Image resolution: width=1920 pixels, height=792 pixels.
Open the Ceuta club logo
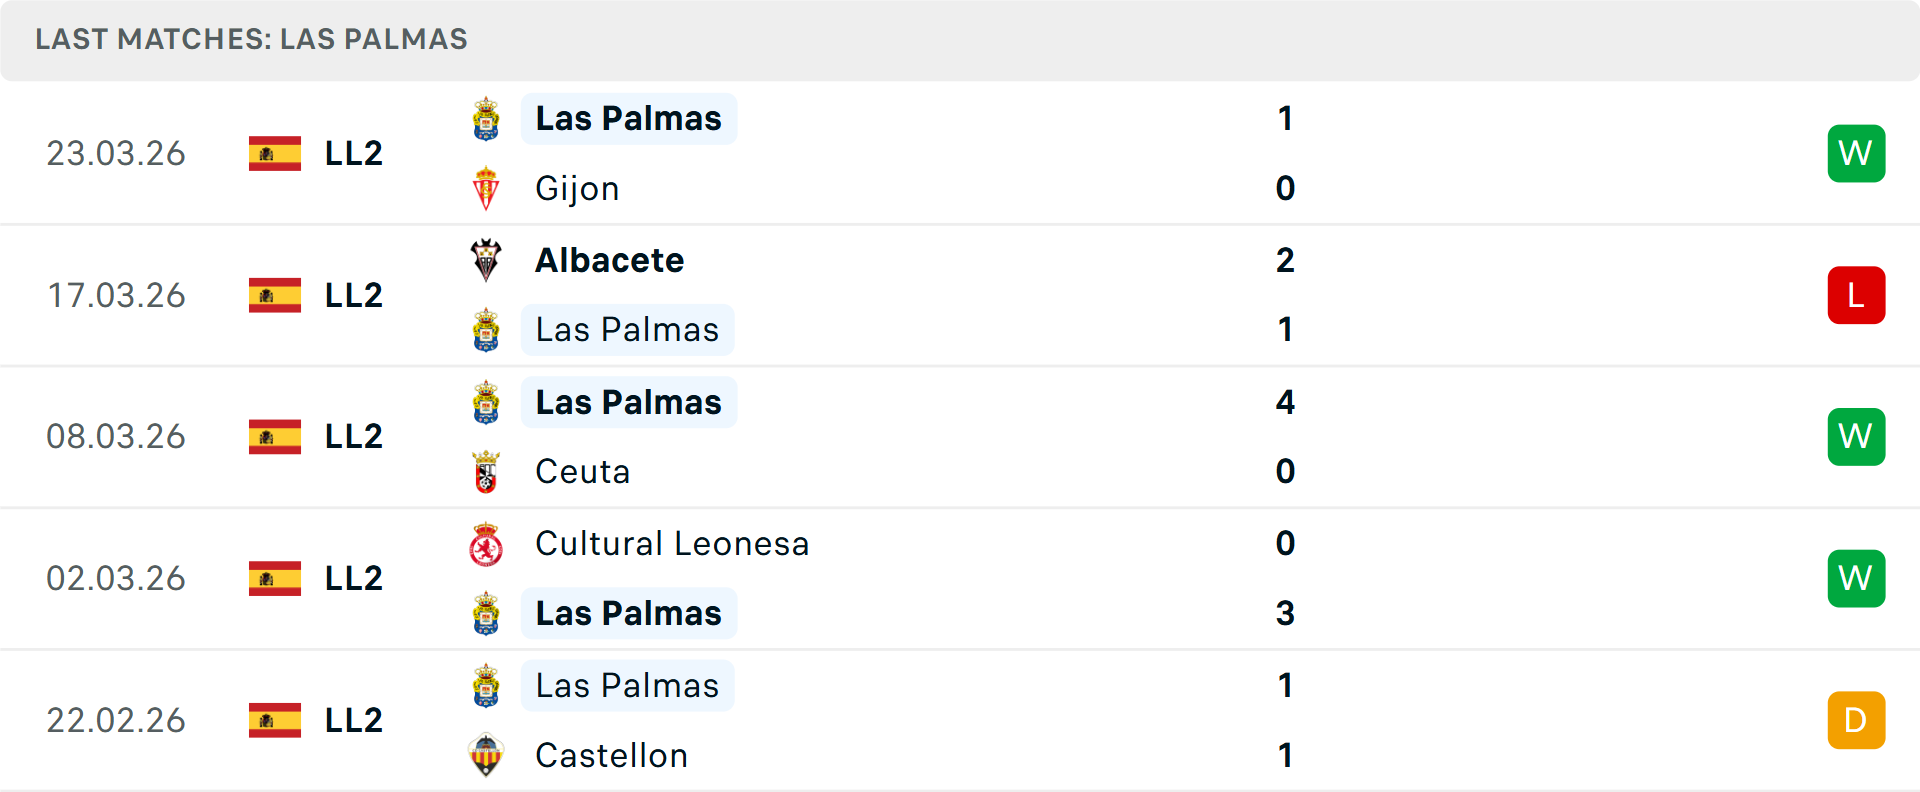pyautogui.click(x=486, y=471)
